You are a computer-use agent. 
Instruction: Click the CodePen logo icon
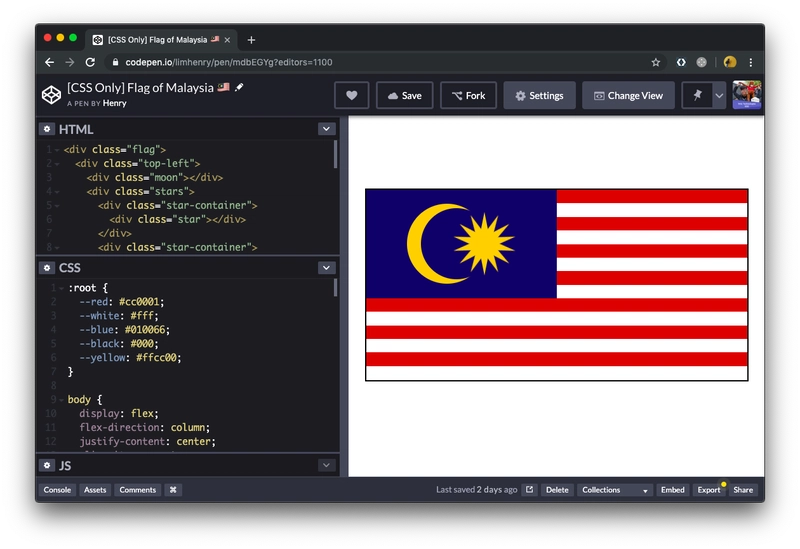point(52,95)
